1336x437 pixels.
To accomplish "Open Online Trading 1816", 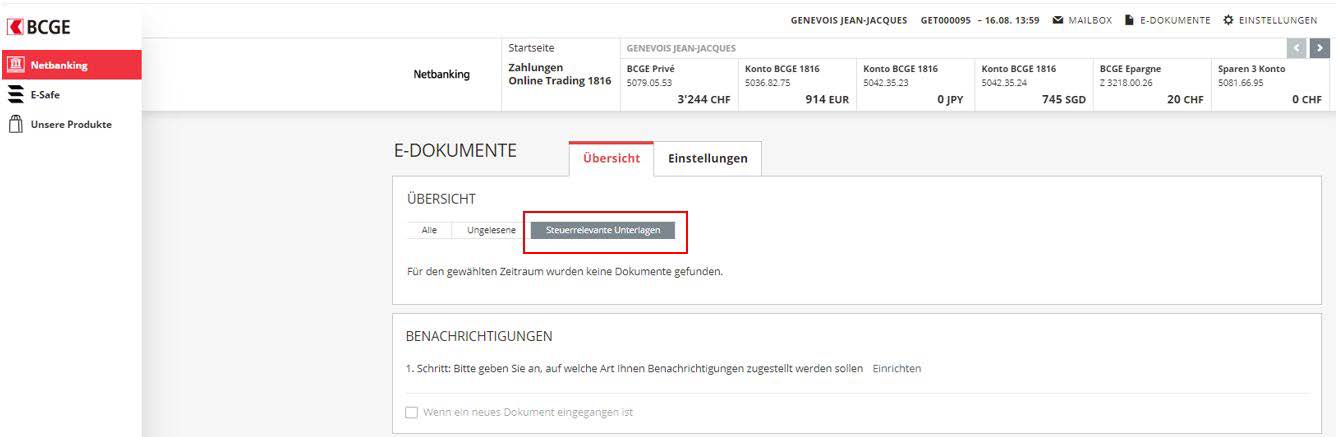I will coord(559,81).
